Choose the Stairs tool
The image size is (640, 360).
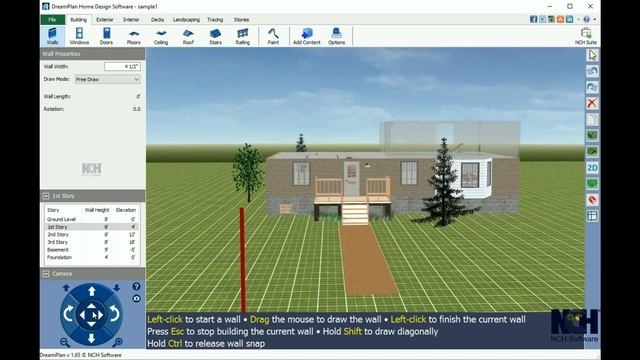point(215,36)
